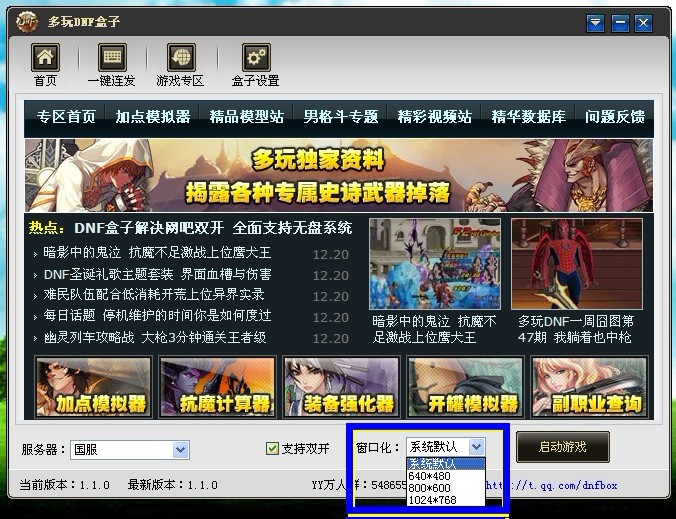Open the 装备强化器 tool tile
The width and height of the screenshot is (676, 519).
tap(340, 386)
